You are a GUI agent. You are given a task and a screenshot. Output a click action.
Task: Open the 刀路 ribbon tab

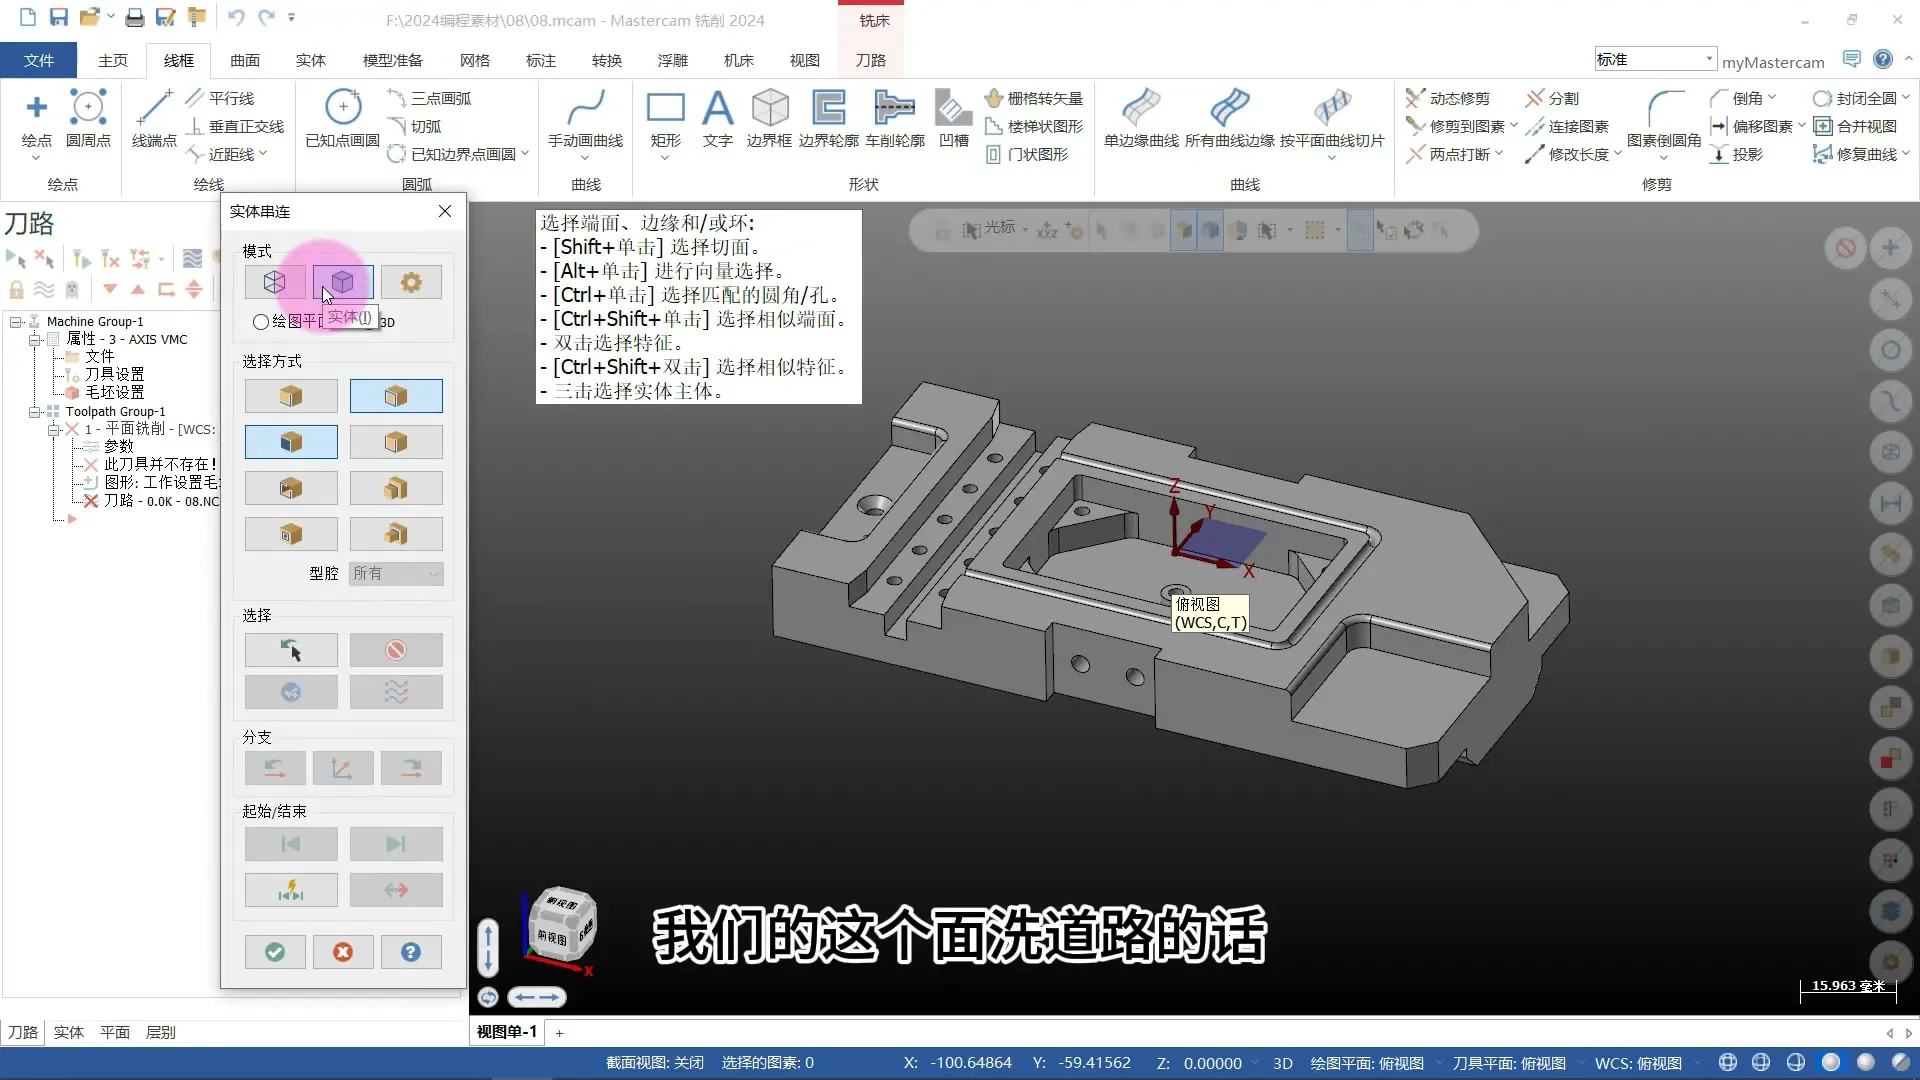(870, 60)
